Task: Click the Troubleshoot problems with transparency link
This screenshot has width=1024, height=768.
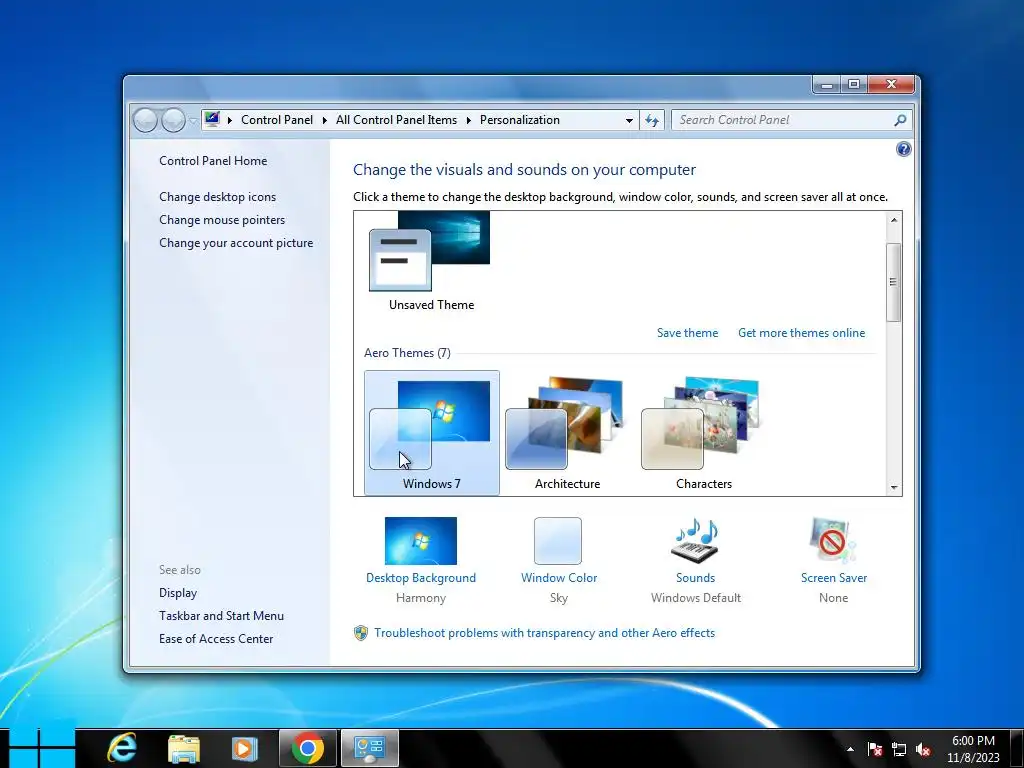Action: coord(545,633)
